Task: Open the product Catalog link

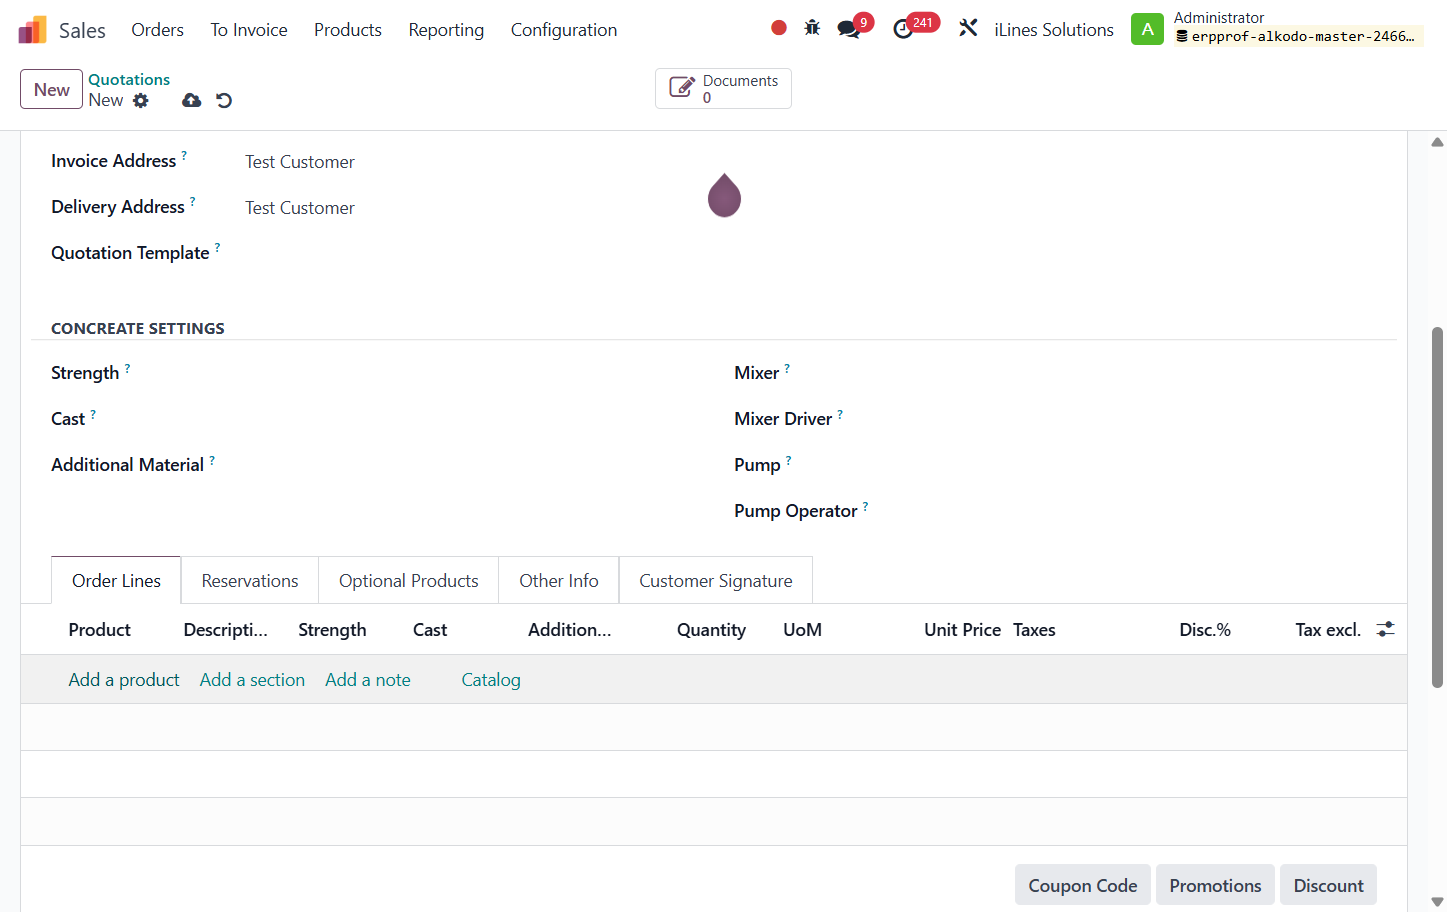Action: (x=491, y=680)
